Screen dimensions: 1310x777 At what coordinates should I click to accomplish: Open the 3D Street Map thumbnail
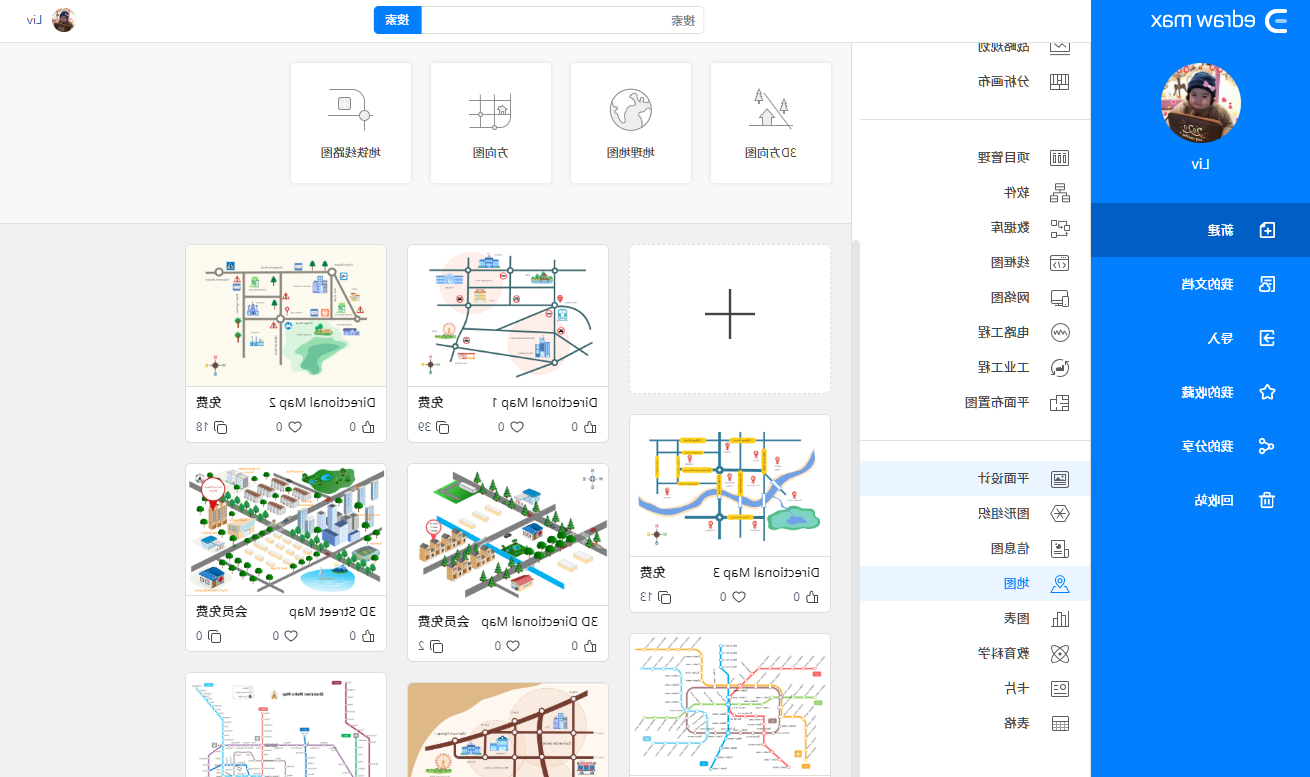[x=286, y=529]
